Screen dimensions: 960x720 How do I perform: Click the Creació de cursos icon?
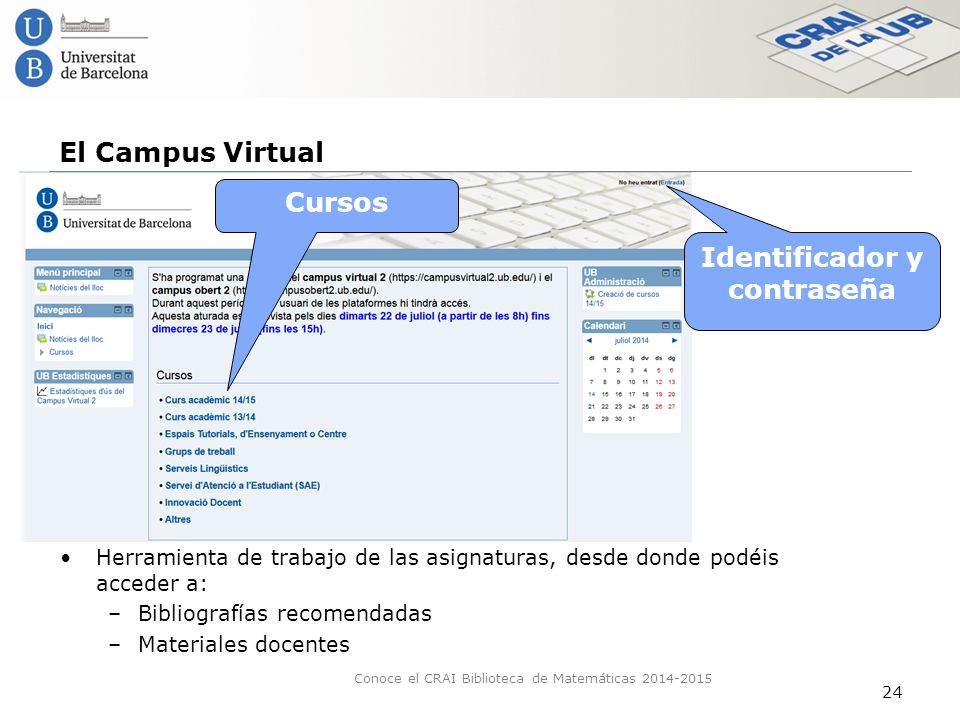point(590,294)
